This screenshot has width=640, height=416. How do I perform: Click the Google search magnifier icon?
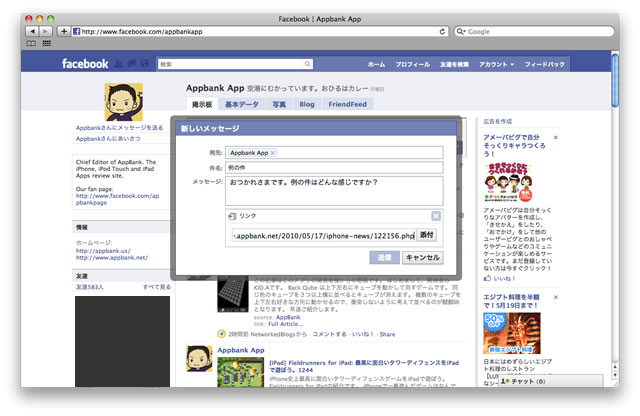click(460, 31)
